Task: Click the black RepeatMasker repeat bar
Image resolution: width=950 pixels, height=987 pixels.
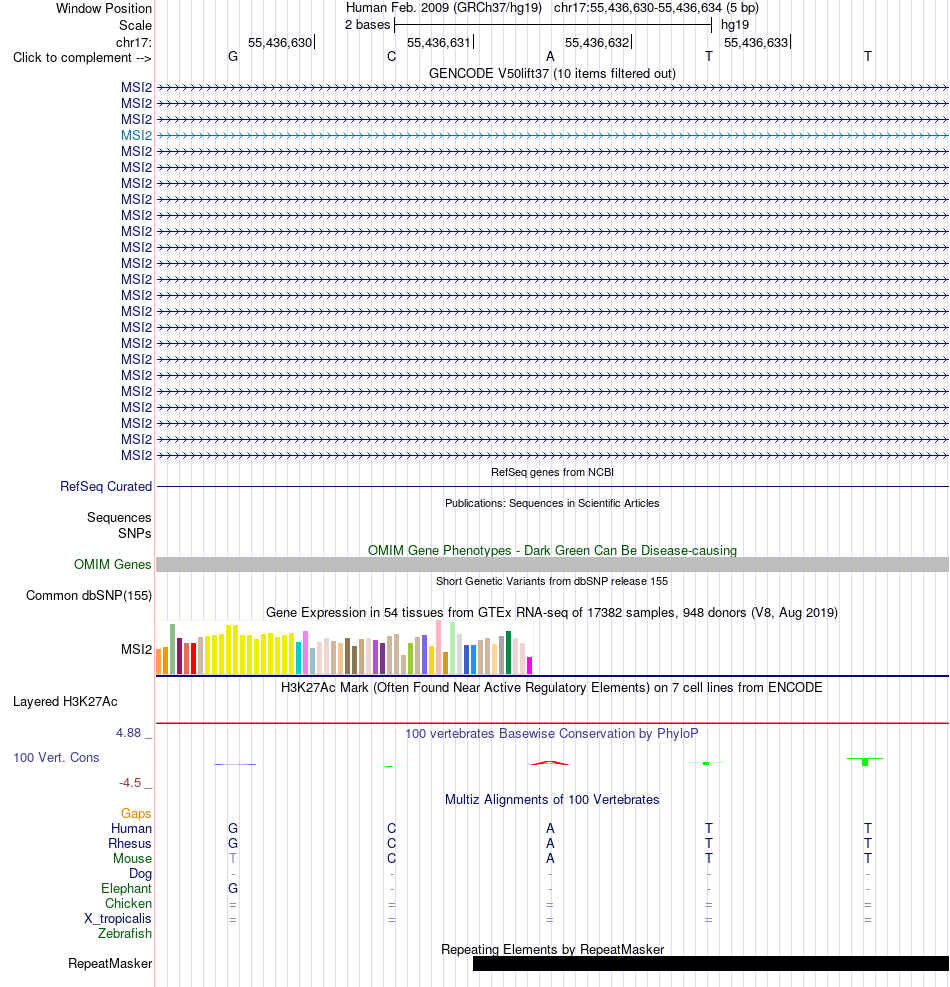Action: (711, 964)
